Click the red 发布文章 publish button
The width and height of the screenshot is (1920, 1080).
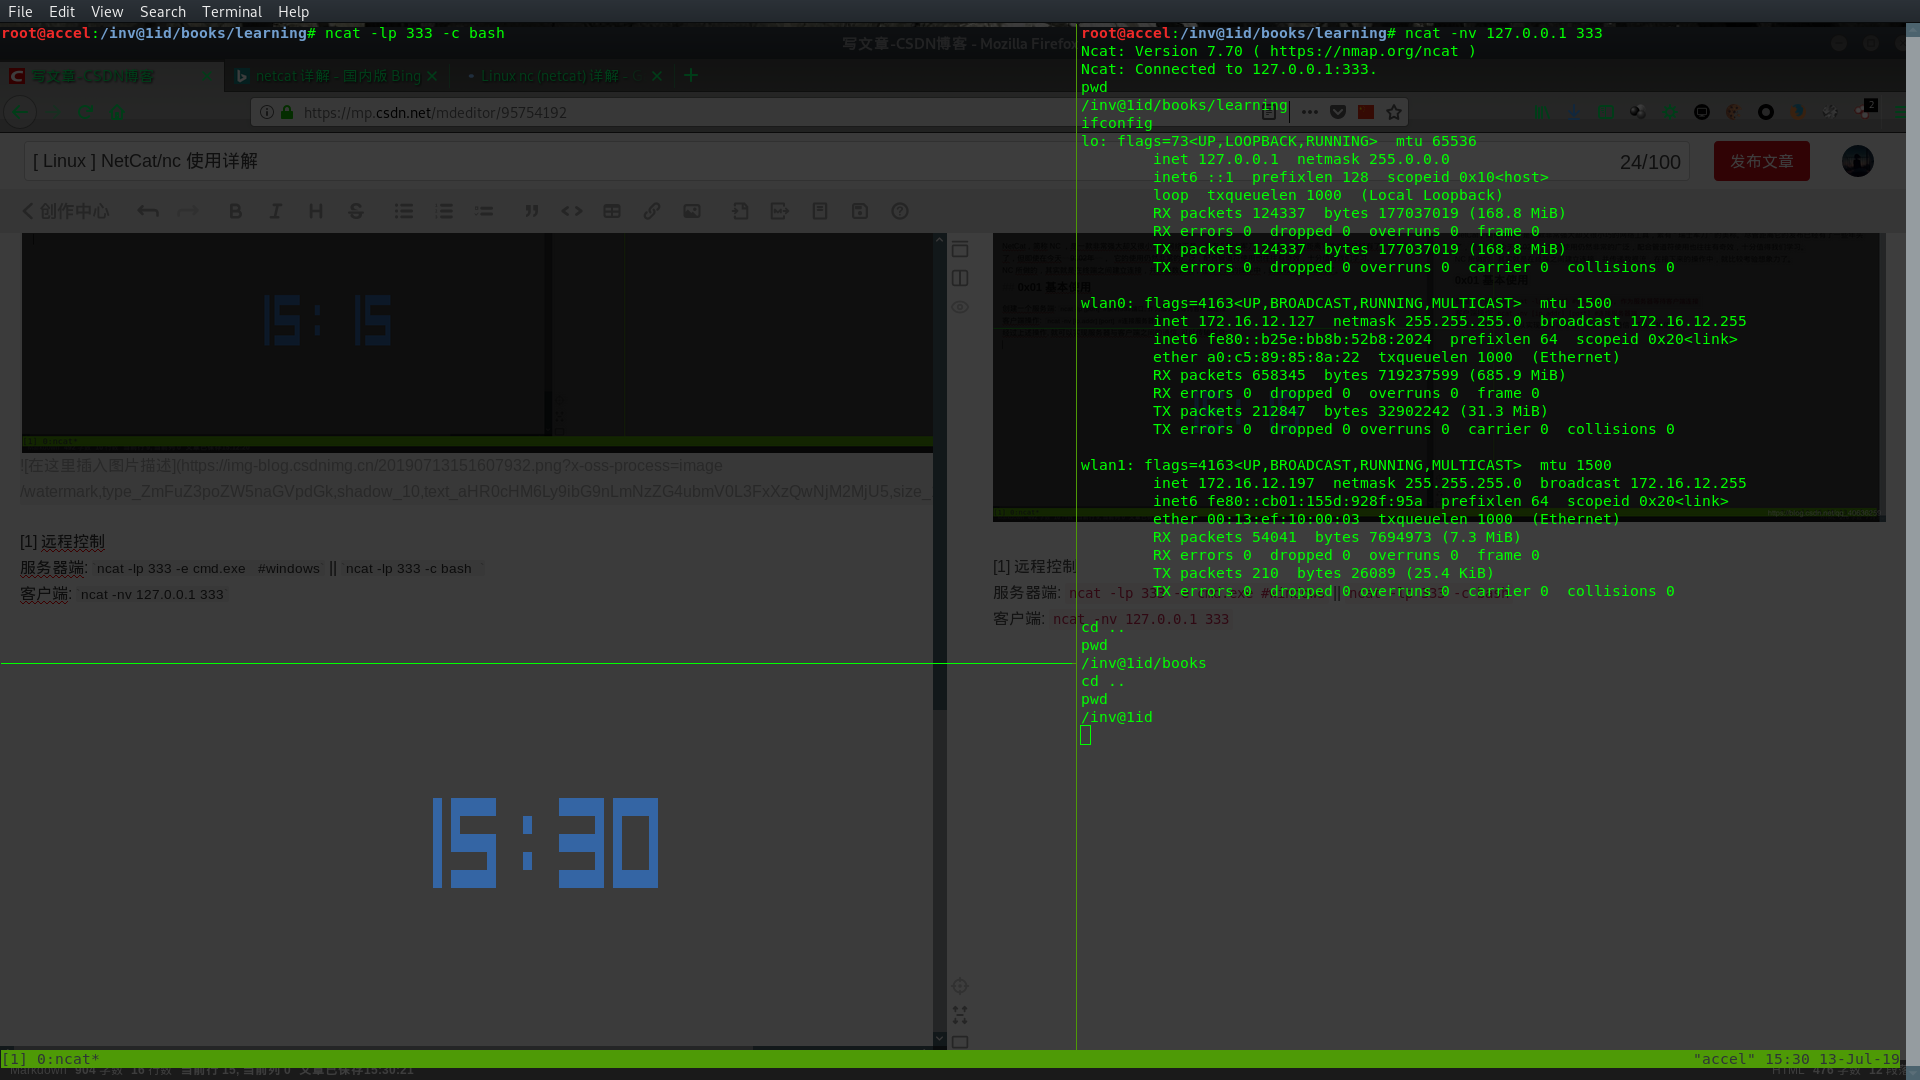[1761, 161]
